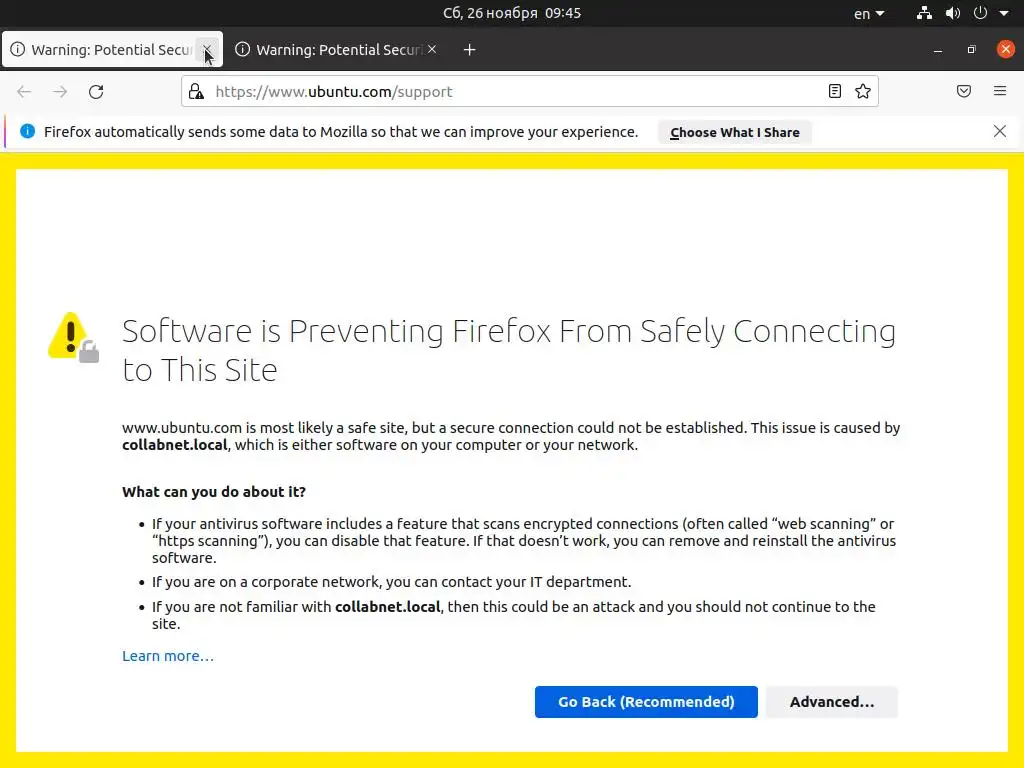
Task: Close the first Warning tab
Action: (x=207, y=50)
